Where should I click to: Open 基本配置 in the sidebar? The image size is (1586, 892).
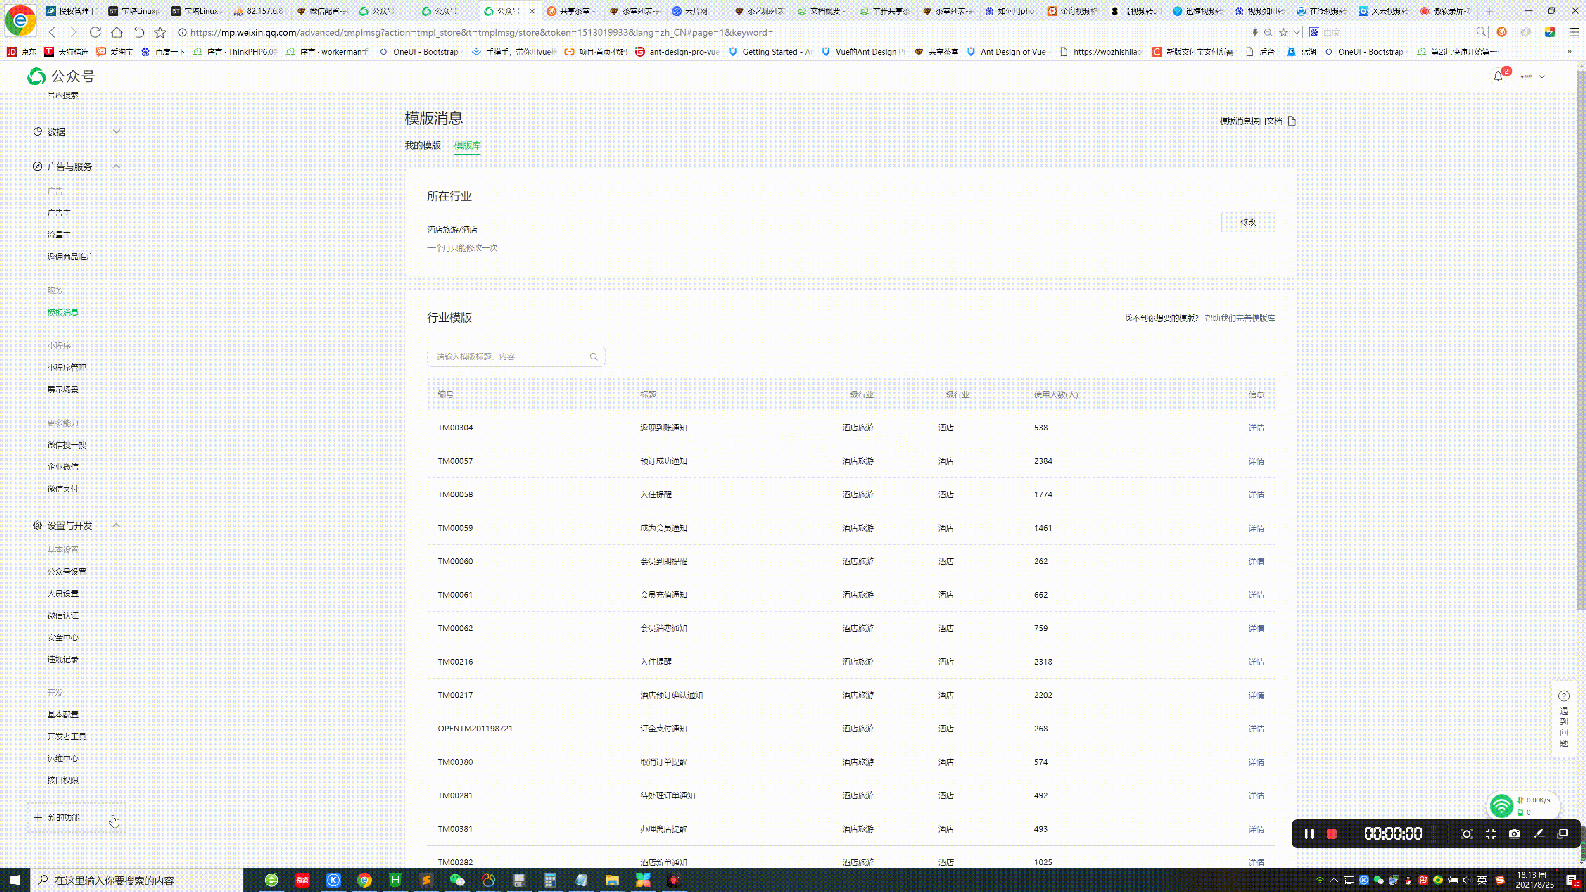[x=63, y=714]
